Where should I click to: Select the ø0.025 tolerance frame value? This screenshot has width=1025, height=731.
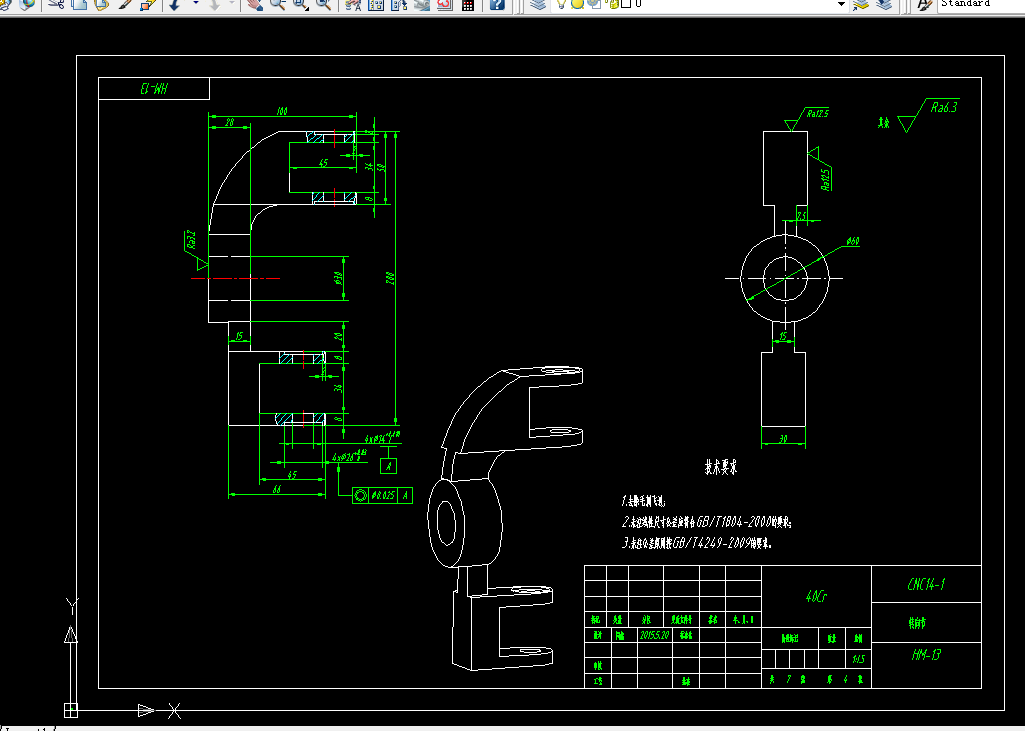pyautogui.click(x=383, y=495)
